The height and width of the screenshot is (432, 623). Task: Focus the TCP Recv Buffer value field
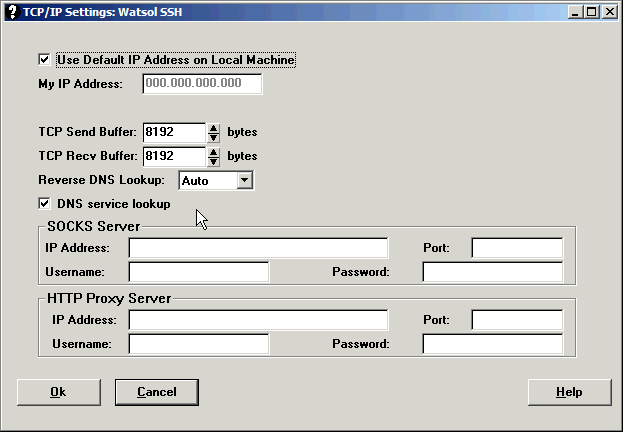click(173, 156)
